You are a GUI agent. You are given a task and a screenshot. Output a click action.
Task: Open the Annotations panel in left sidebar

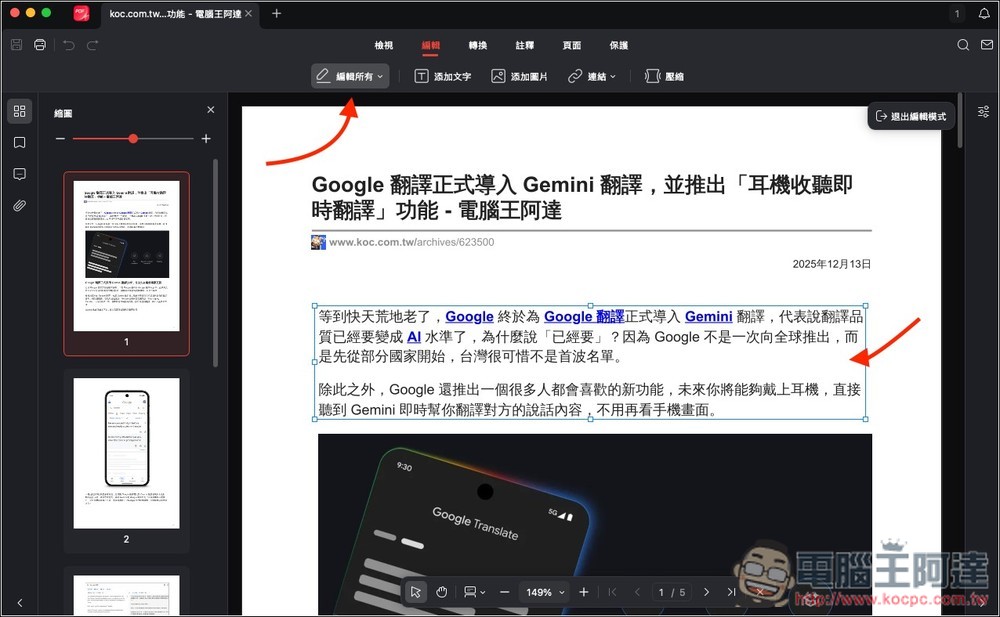click(x=19, y=174)
